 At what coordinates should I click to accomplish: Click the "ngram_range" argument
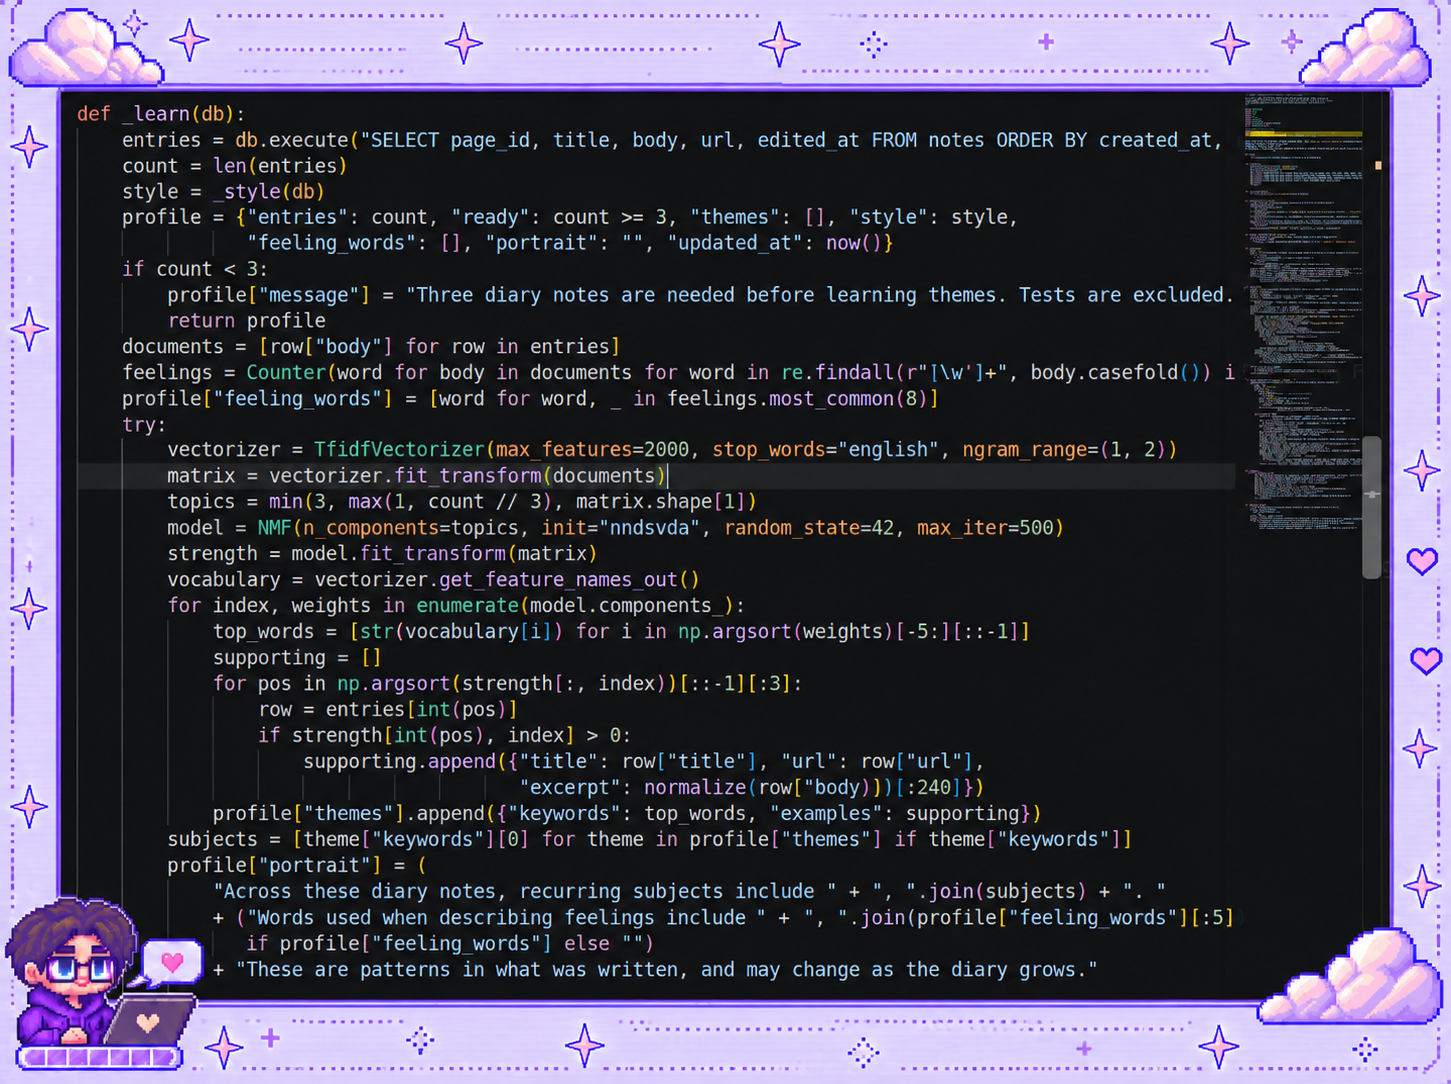pos(1025,450)
